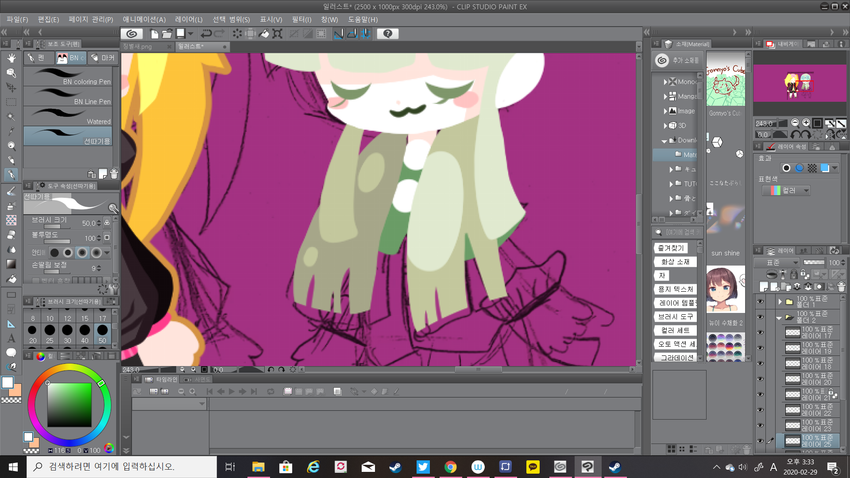
Task: Hide 폴더 1 using its eye icon
Action: (760, 301)
